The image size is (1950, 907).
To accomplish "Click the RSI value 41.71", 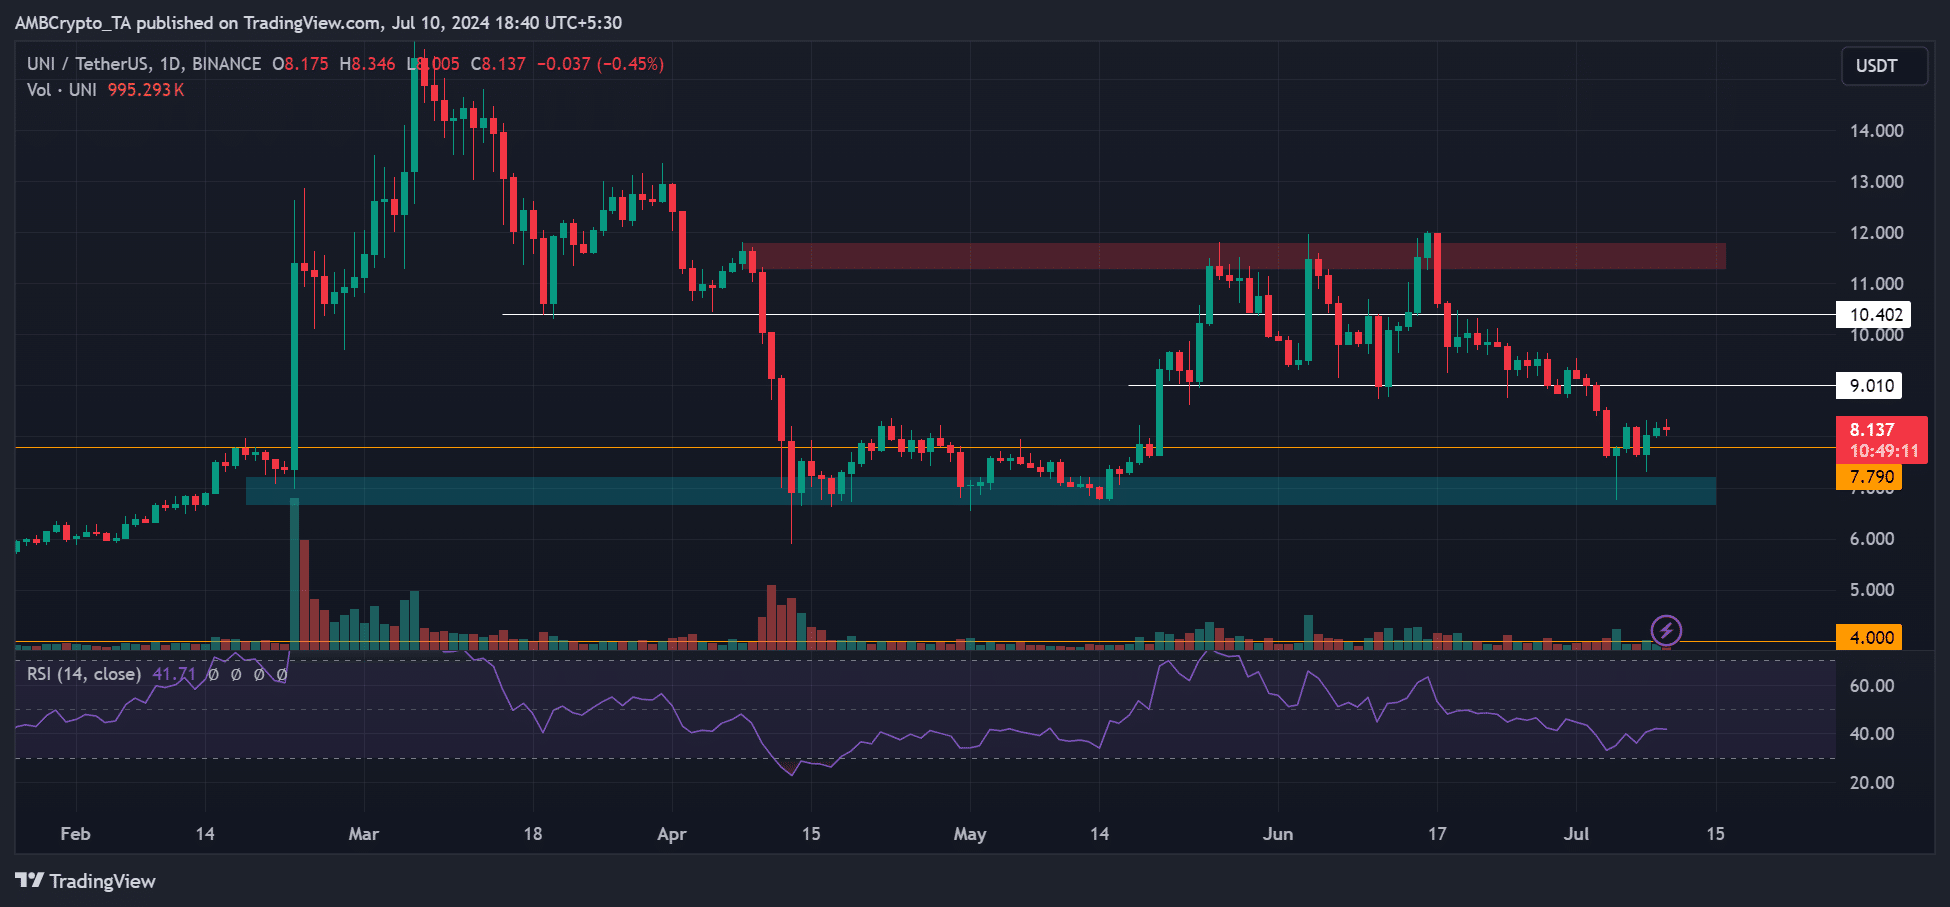I will tap(174, 674).
